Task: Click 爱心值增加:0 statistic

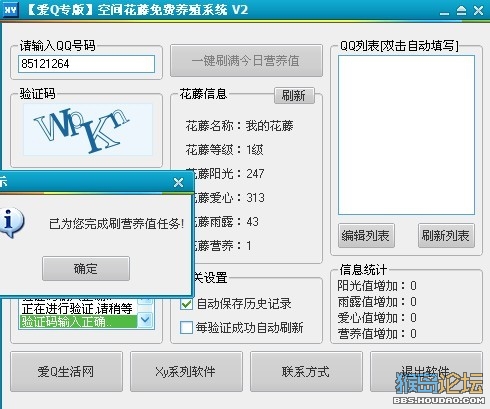Action: [x=377, y=318]
